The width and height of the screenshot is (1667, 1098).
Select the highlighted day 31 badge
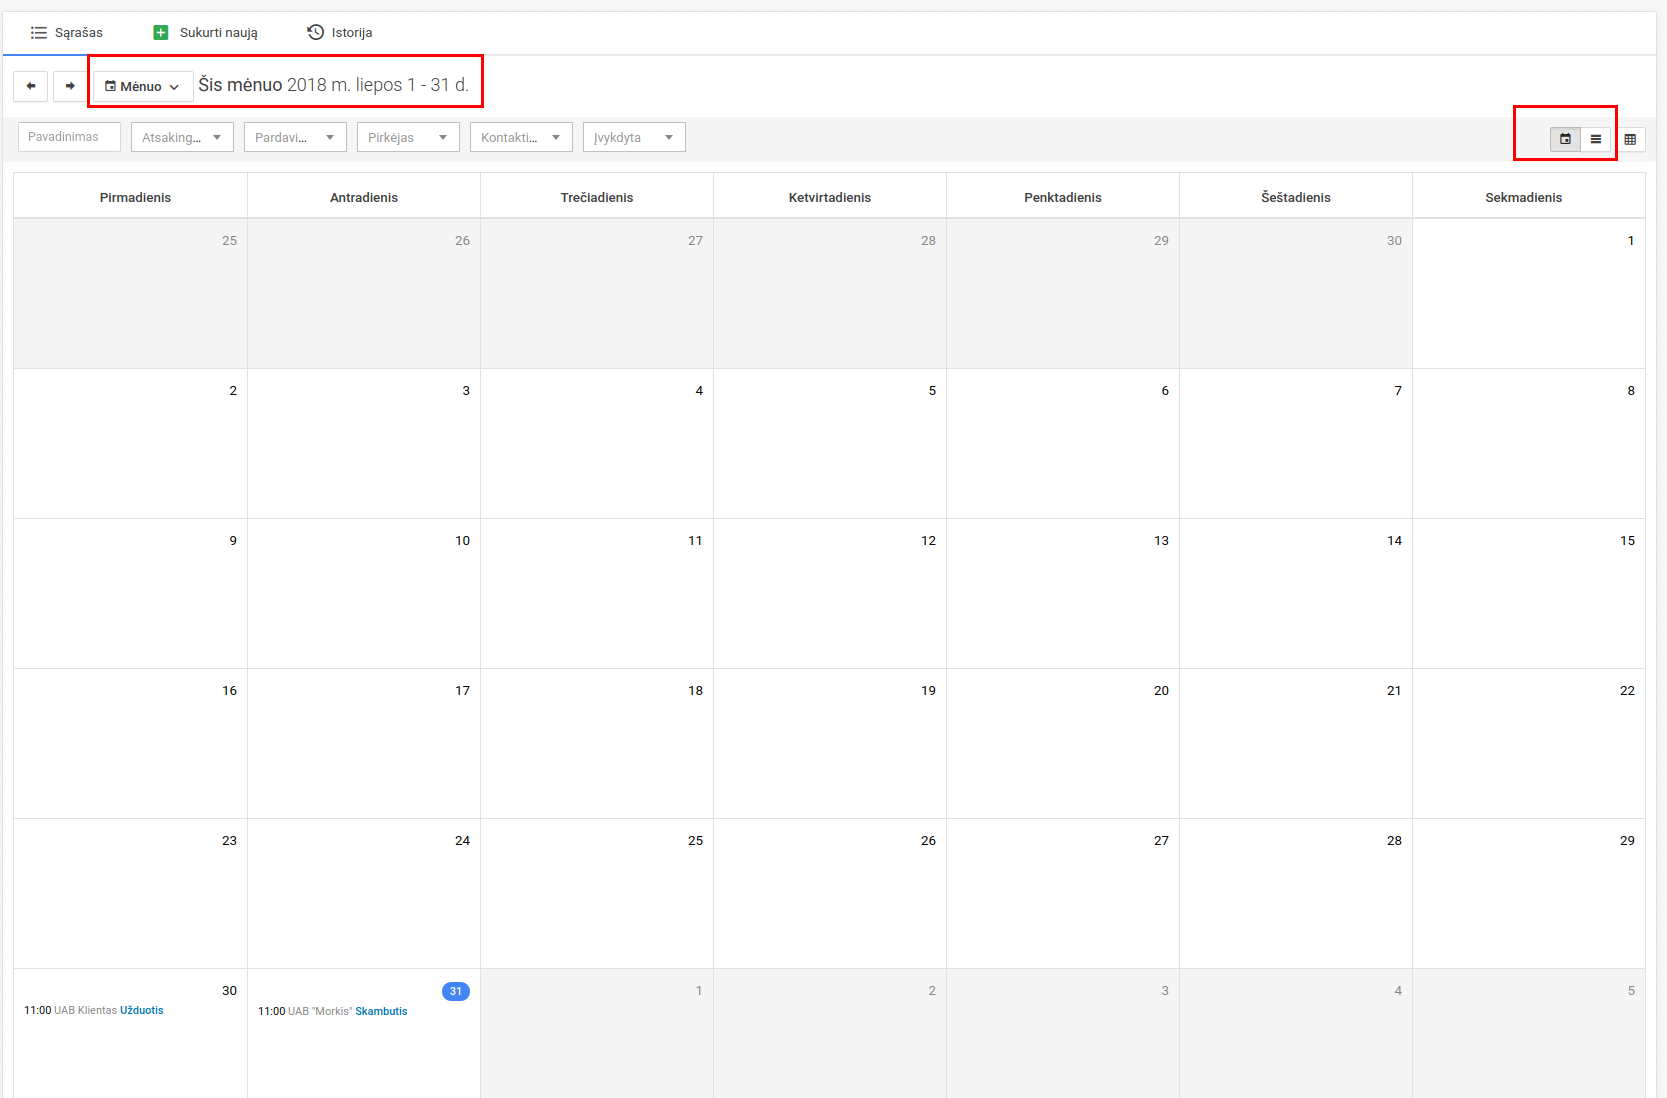click(x=455, y=991)
